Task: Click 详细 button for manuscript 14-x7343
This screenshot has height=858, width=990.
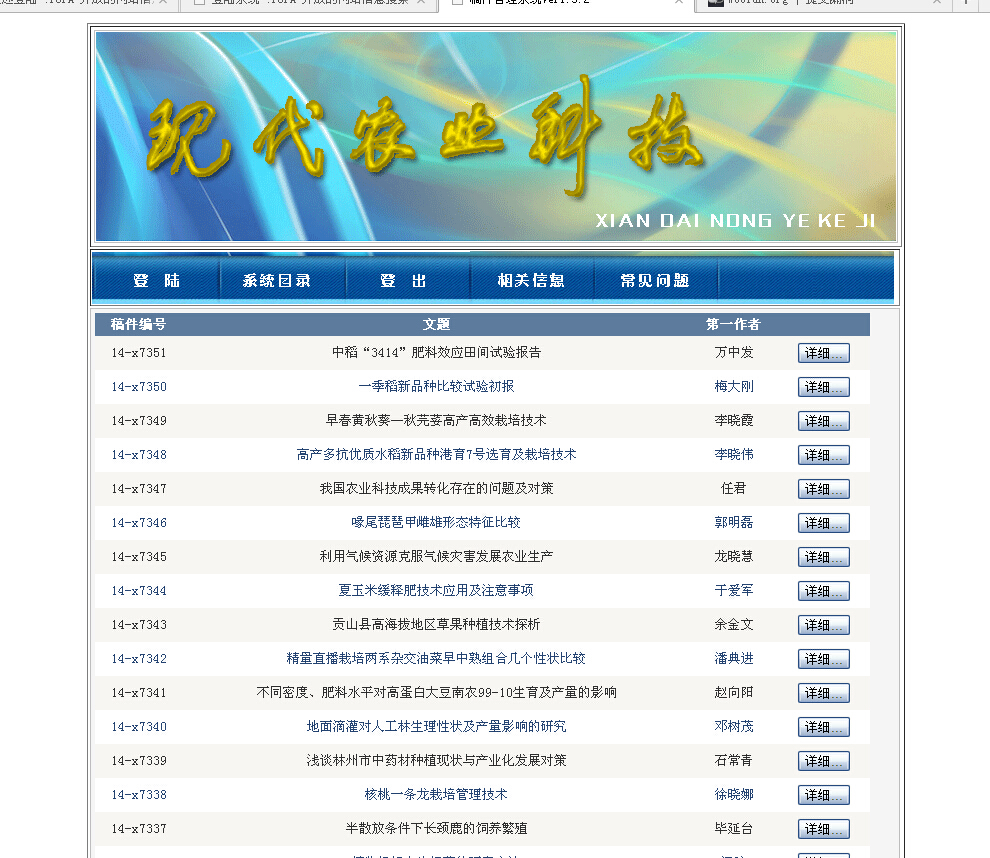Action: point(823,626)
